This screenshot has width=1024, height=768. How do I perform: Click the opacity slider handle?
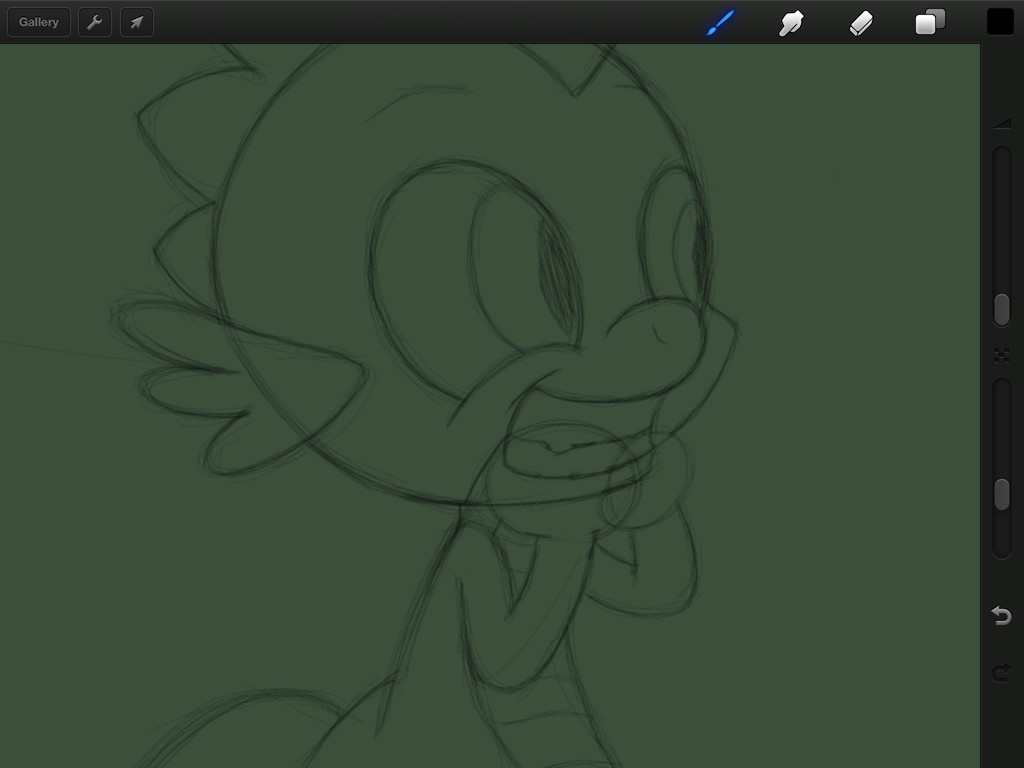1001,494
